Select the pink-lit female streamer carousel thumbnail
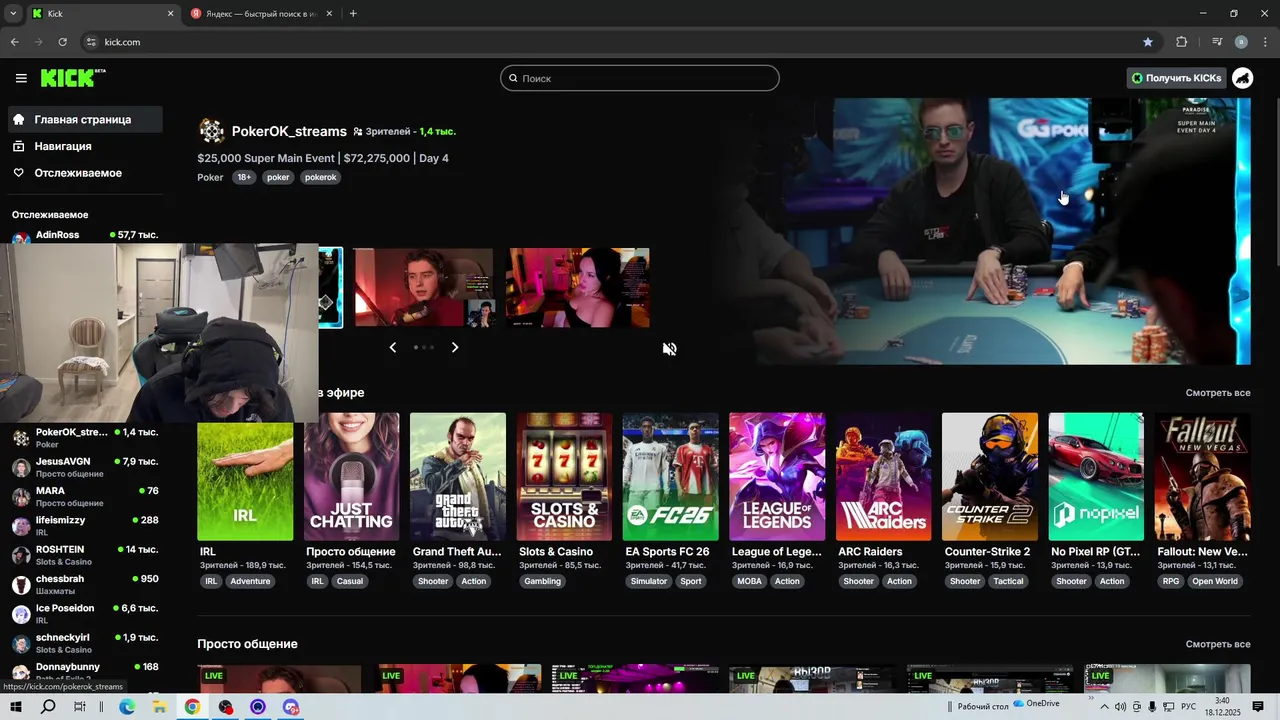 pos(577,288)
